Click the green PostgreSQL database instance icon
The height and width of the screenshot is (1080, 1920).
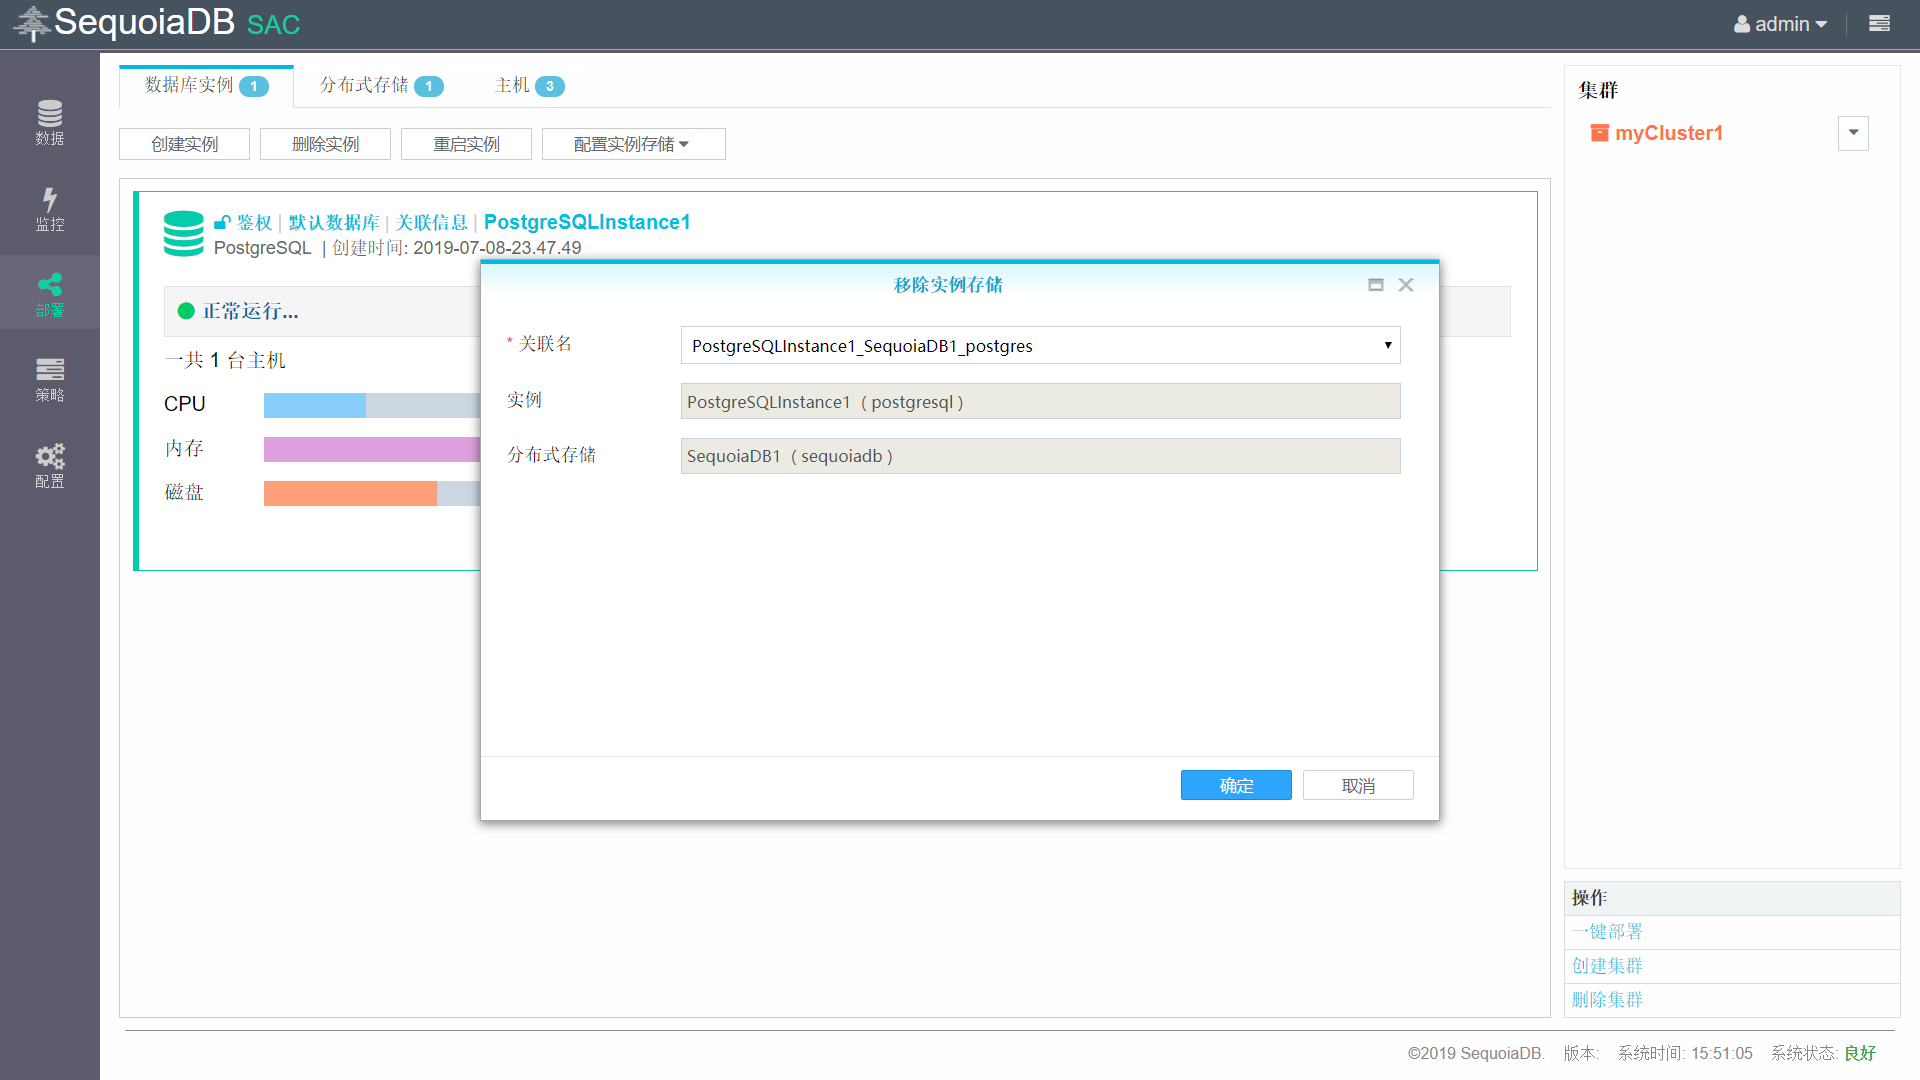click(x=183, y=233)
